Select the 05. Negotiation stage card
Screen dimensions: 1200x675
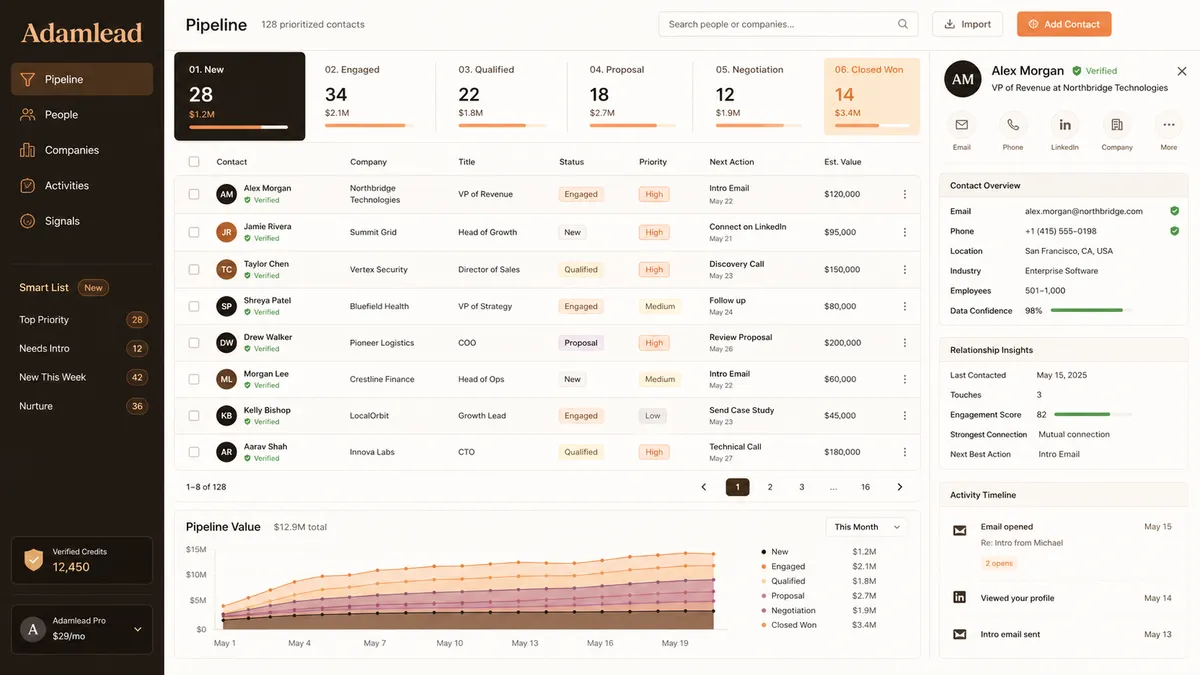759,96
